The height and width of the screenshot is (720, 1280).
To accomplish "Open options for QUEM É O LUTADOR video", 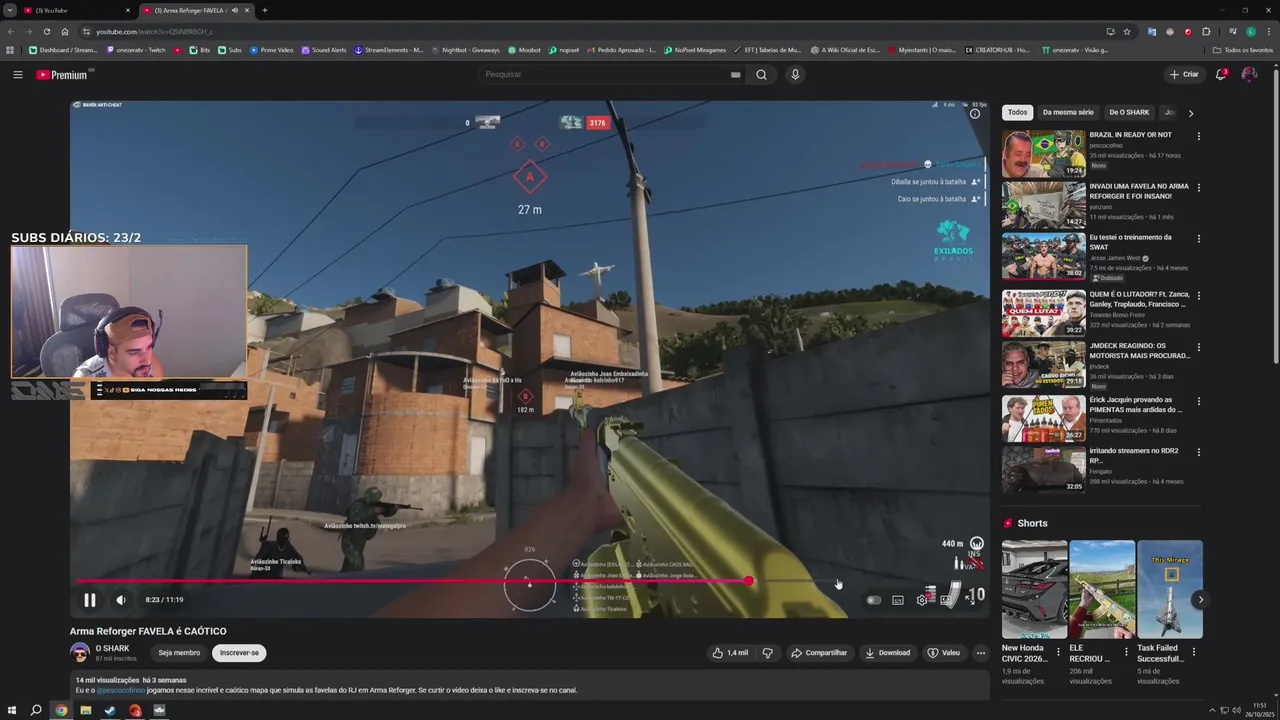I will [x=1198, y=296].
